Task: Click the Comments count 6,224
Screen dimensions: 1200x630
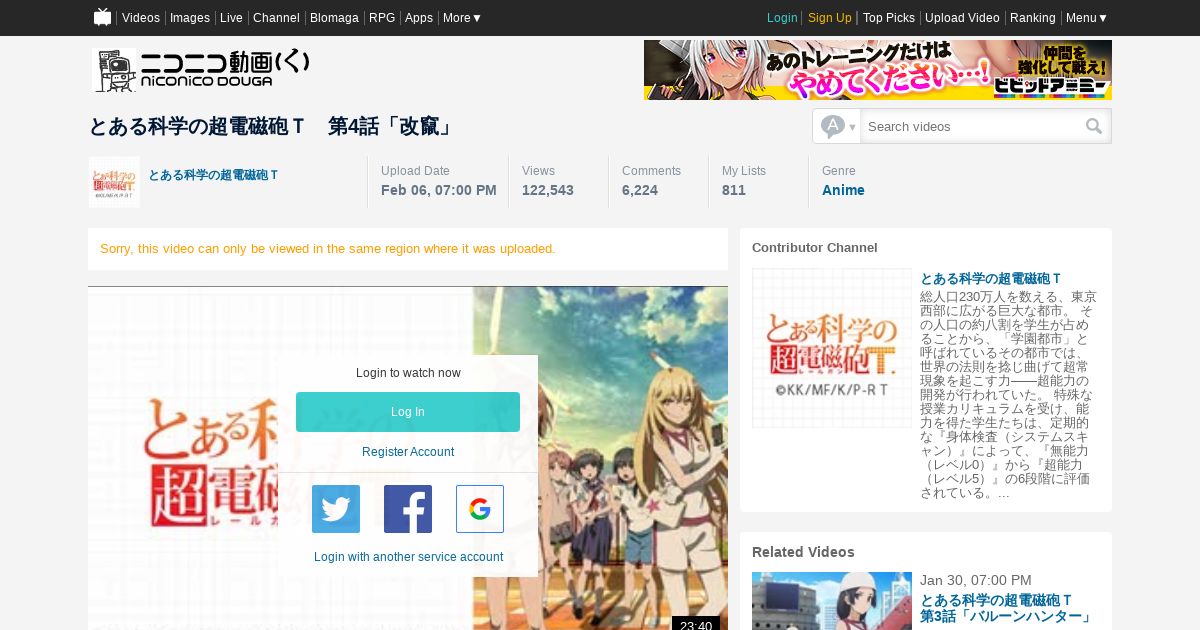Action: point(640,190)
